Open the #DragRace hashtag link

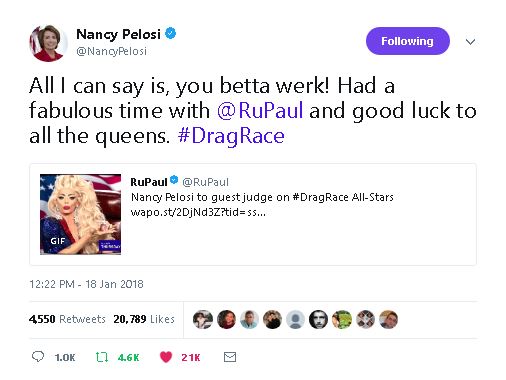[x=231, y=136]
